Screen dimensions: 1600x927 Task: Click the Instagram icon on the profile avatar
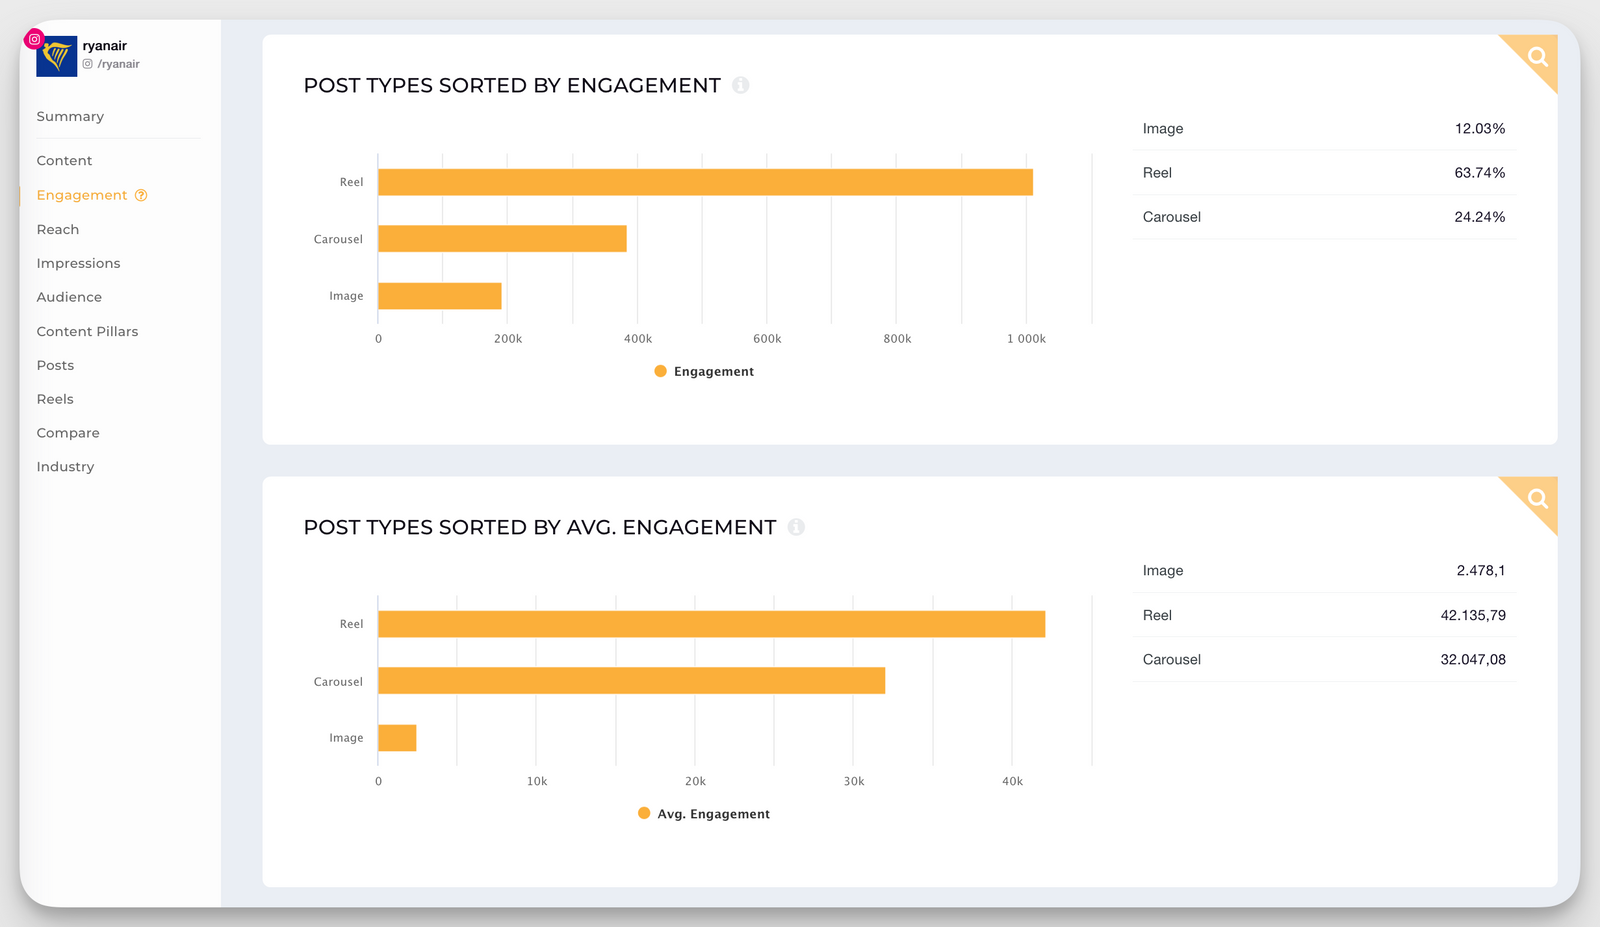point(34,38)
